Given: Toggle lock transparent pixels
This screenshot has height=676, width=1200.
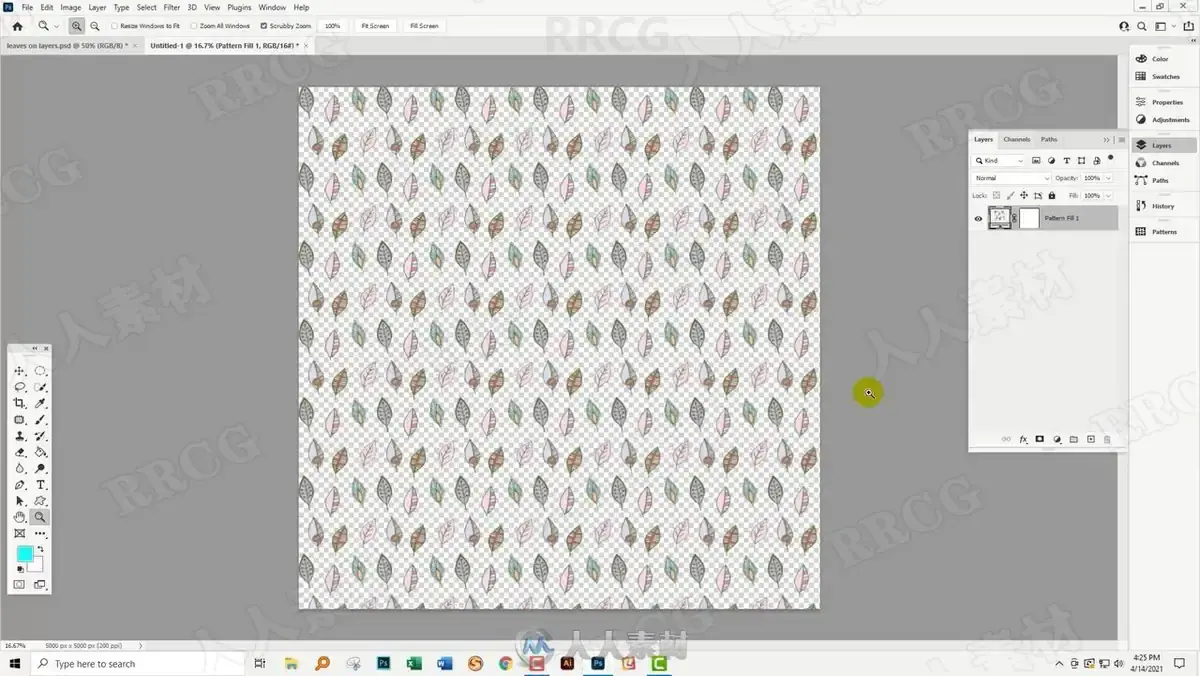Looking at the screenshot, I should [x=996, y=195].
